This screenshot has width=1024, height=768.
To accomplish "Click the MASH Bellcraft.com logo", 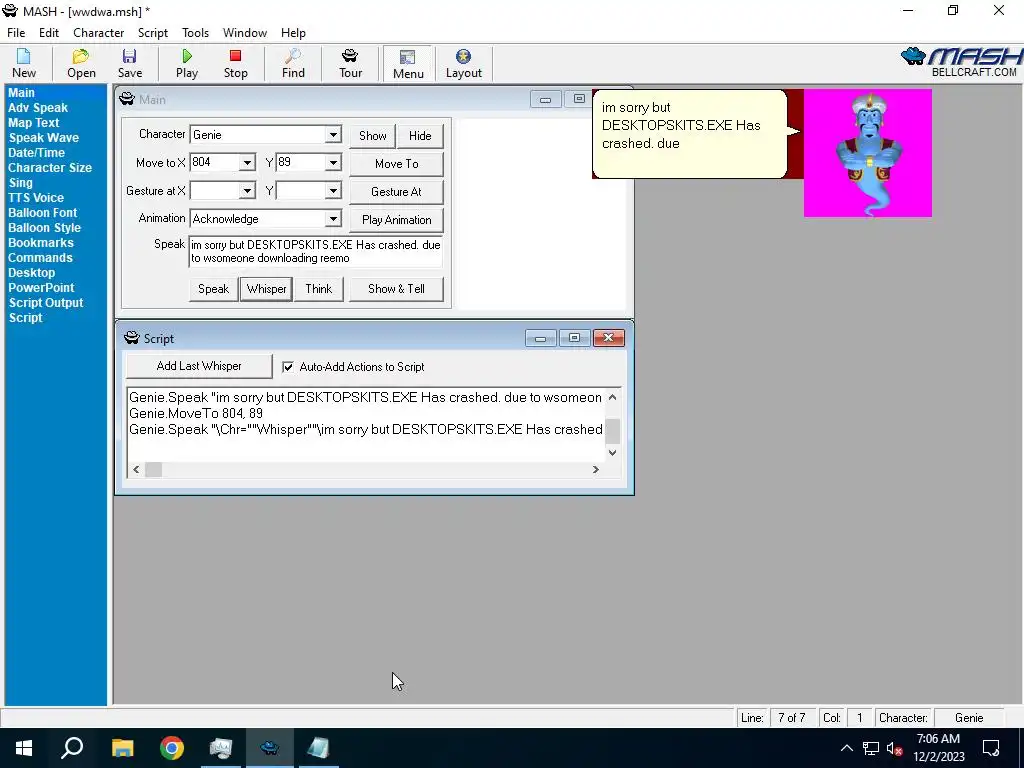I will point(961,62).
